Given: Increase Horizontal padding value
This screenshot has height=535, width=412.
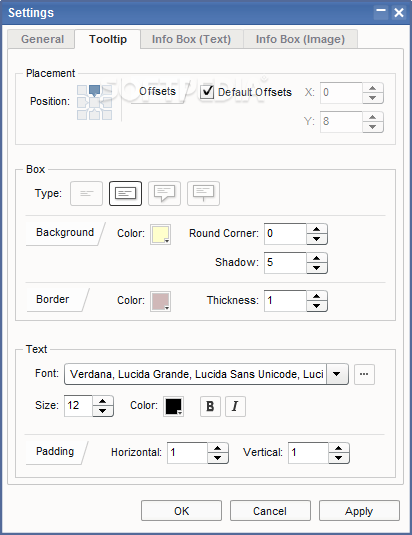Looking at the screenshot, I should pos(218,448).
